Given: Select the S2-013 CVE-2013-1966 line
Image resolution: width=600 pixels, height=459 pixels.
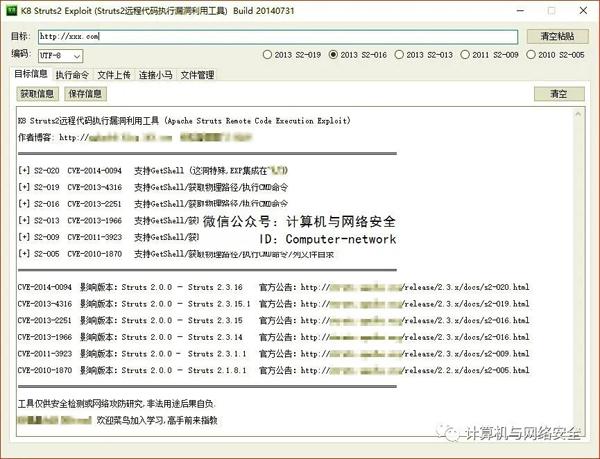Looking at the screenshot, I should [109, 221].
